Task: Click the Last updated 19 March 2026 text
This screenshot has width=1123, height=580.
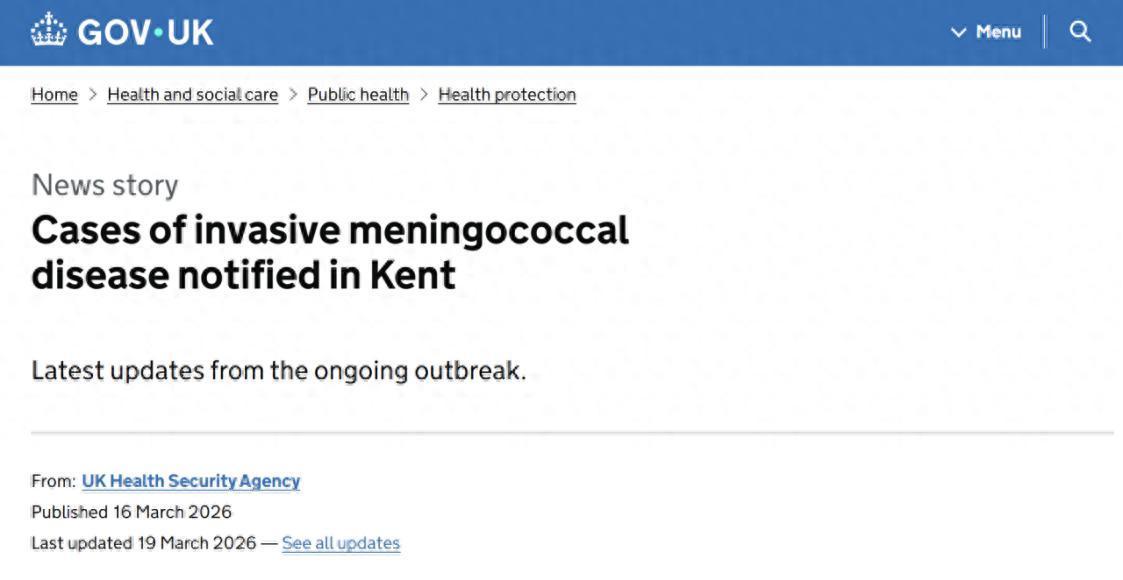Action: [x=145, y=544]
